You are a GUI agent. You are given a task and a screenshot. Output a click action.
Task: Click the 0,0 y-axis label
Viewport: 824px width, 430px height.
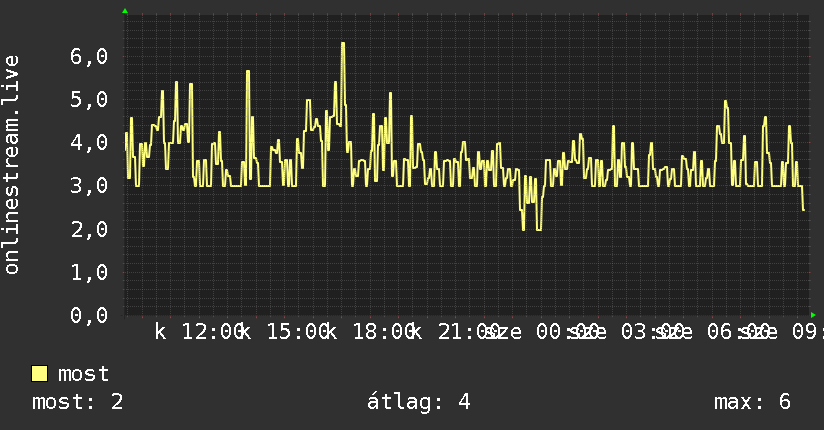[x=89, y=315]
